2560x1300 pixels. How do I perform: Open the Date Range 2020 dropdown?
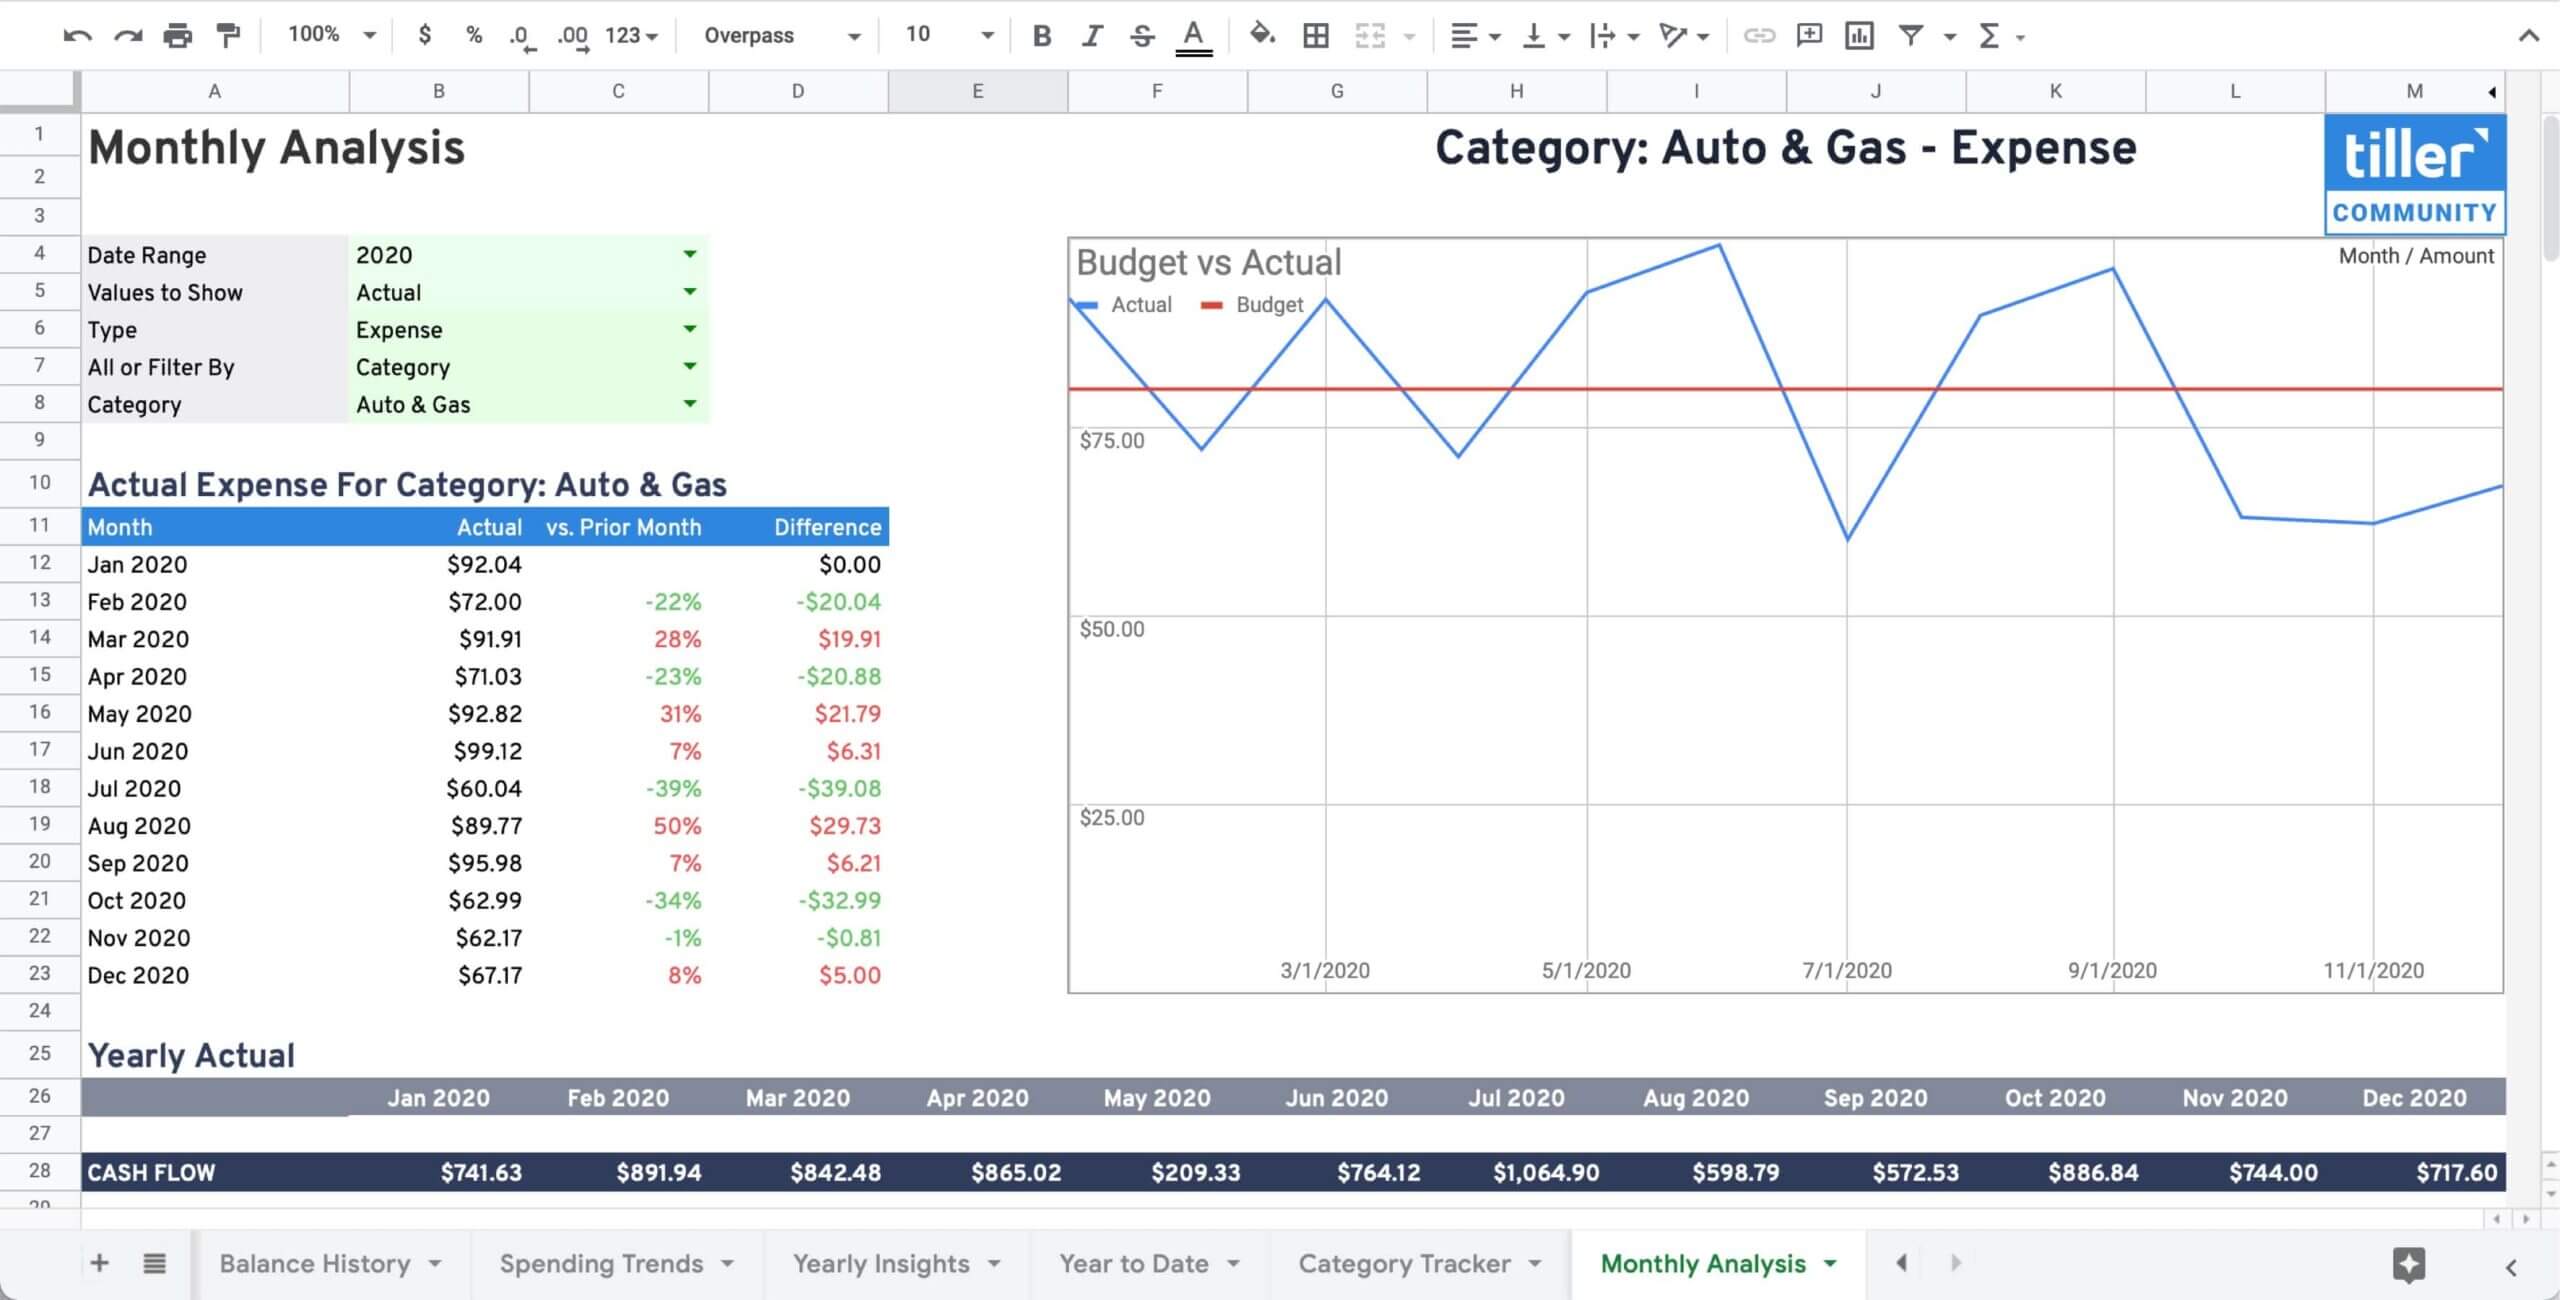point(689,254)
